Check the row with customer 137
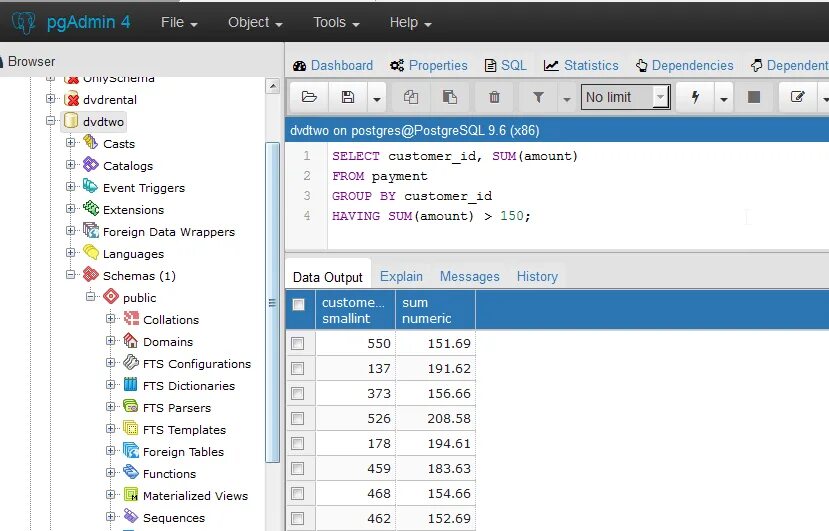The width and height of the screenshot is (829, 531). [298, 368]
